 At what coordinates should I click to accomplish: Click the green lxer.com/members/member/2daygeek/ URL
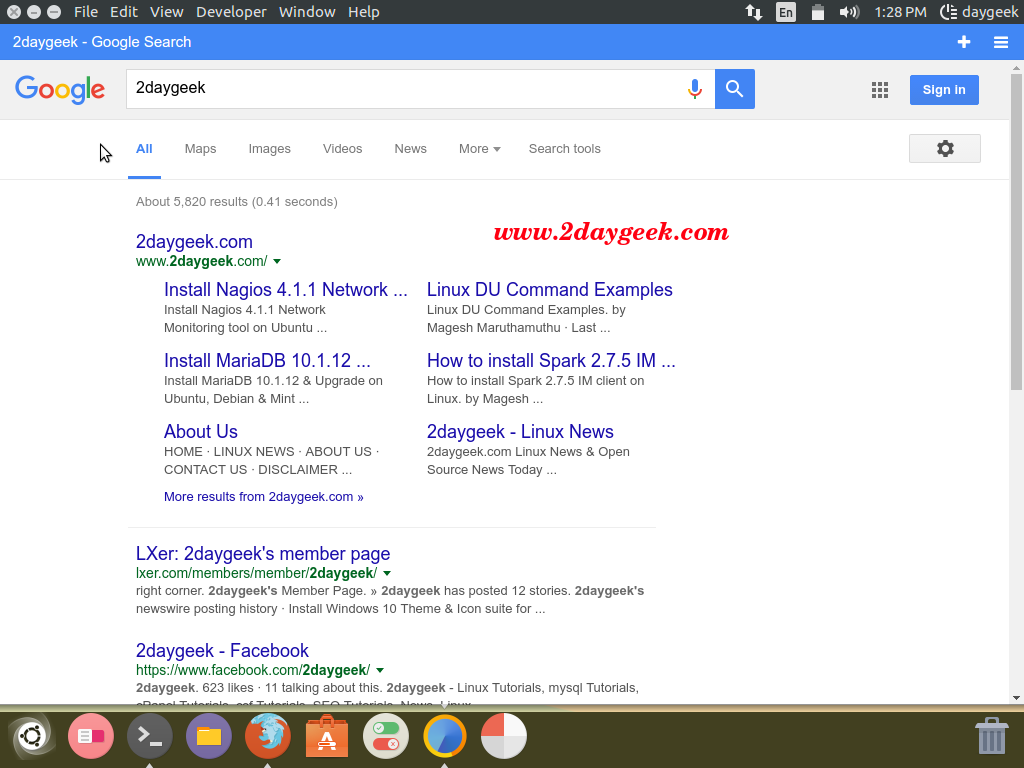[256, 573]
